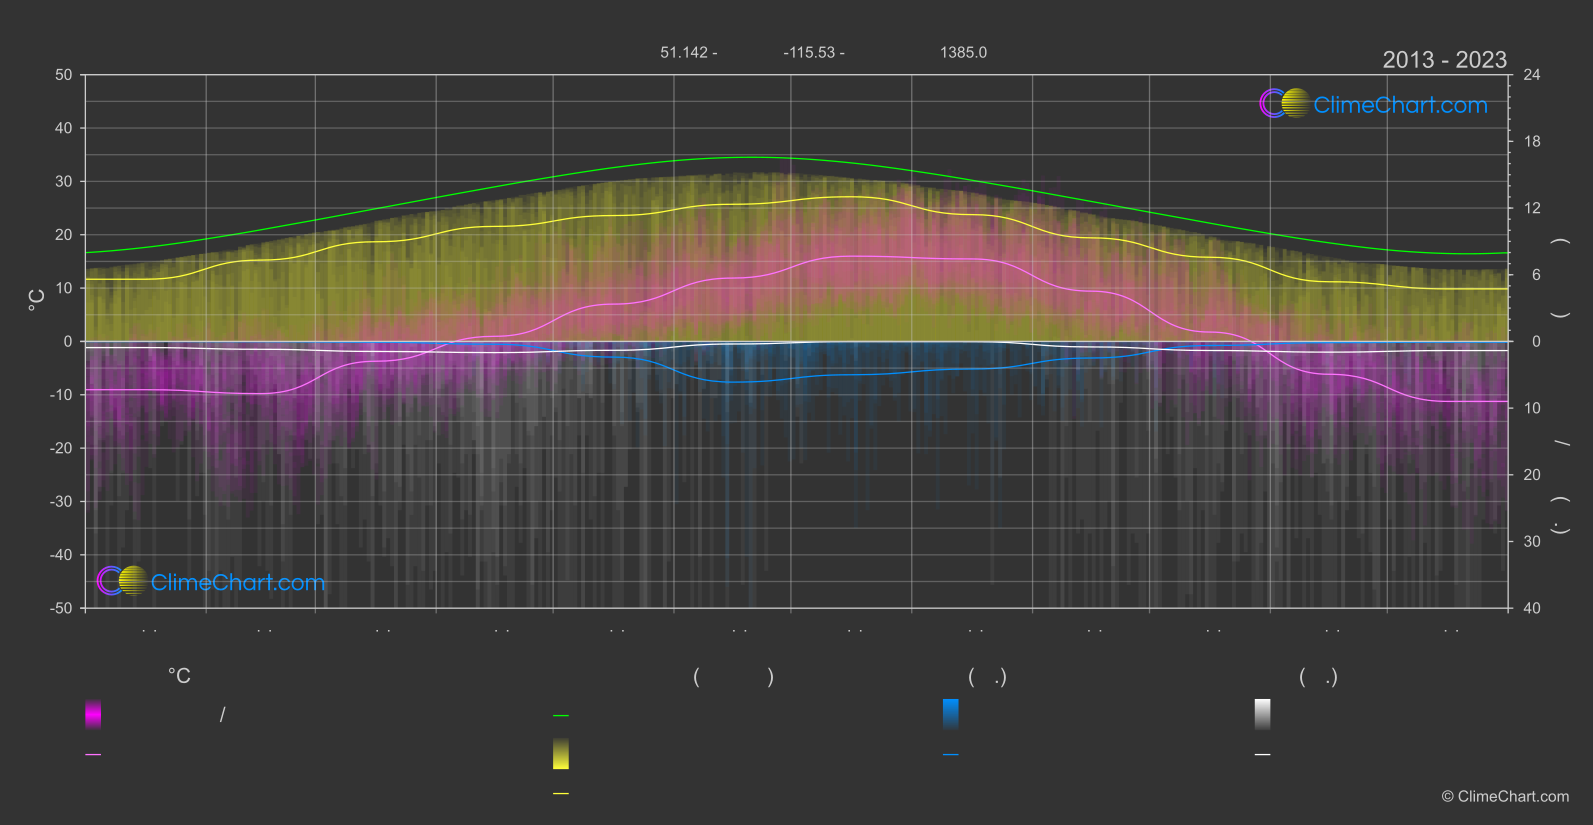Click the yellow line legend marker
This screenshot has width=1593, height=825.
(x=561, y=794)
